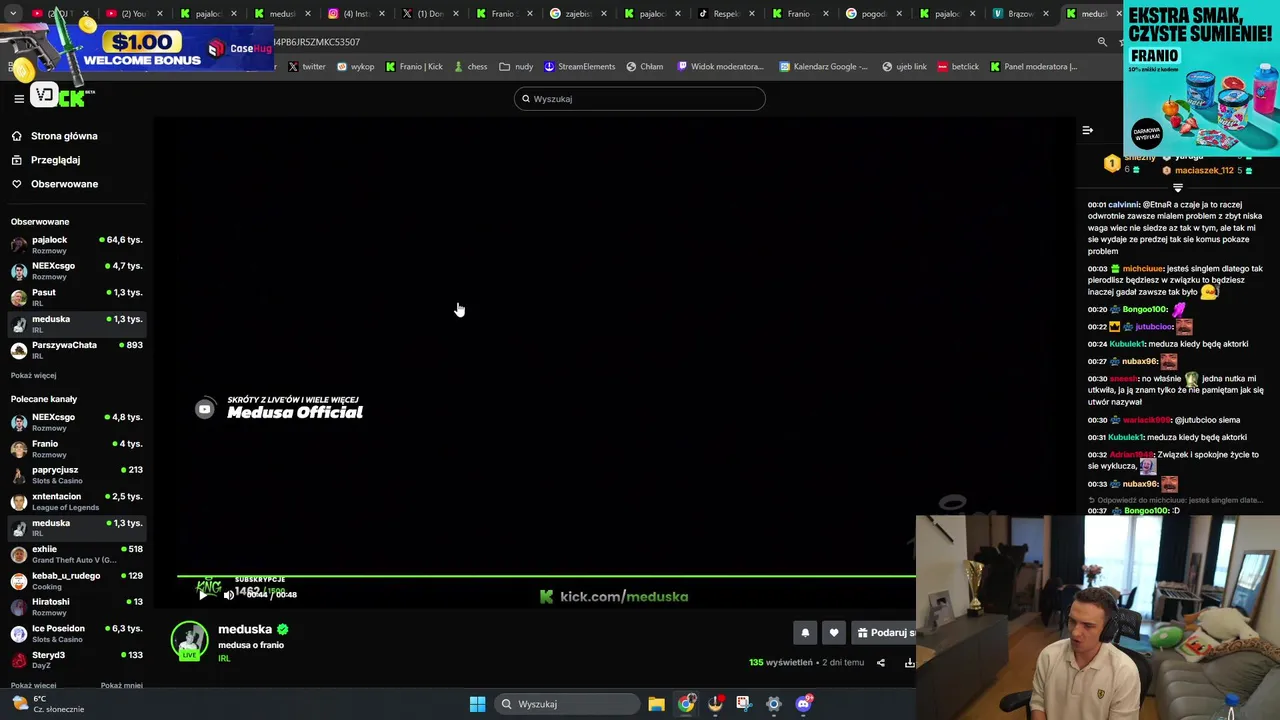
Task: Open pajalock channel in followed list
Action: (77, 244)
